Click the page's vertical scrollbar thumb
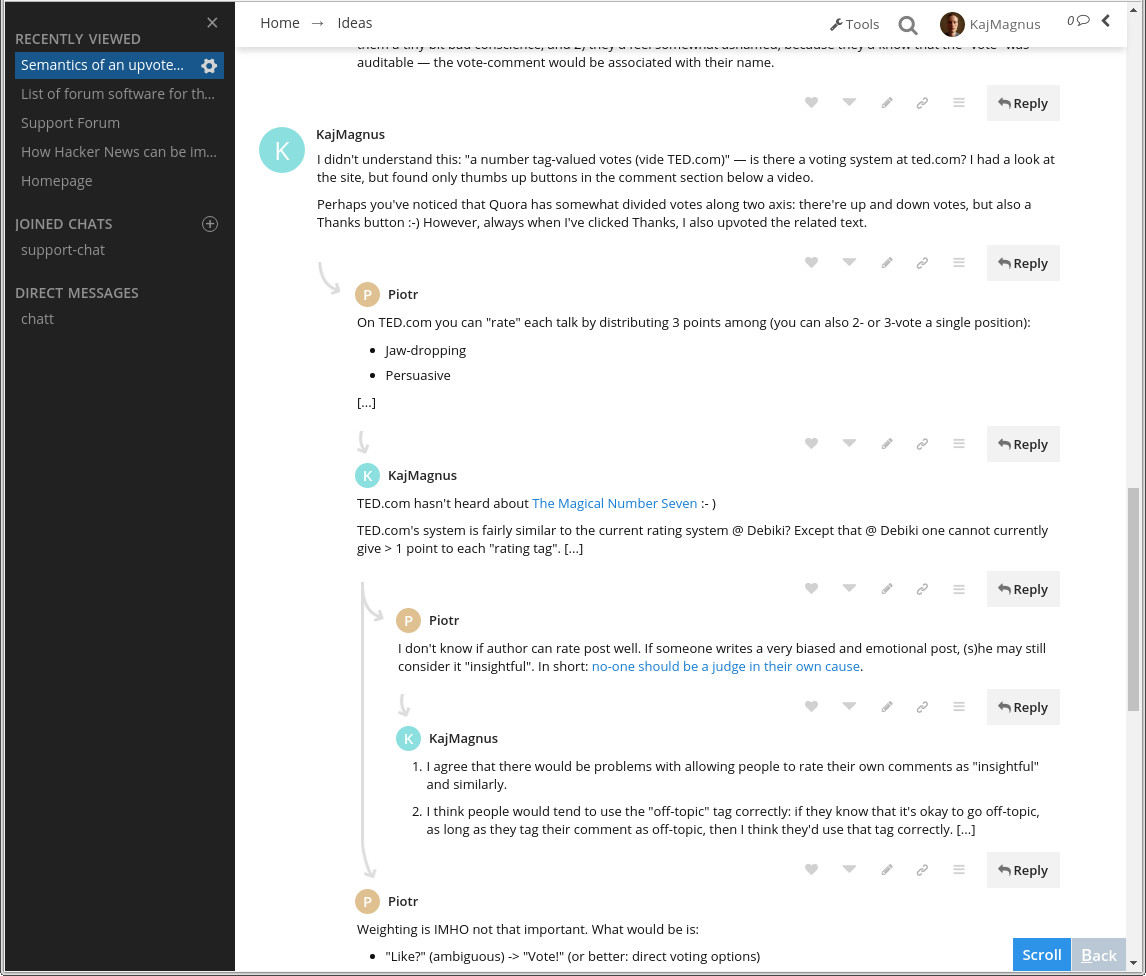Image resolution: width=1146 pixels, height=976 pixels. pyautogui.click(x=1133, y=599)
